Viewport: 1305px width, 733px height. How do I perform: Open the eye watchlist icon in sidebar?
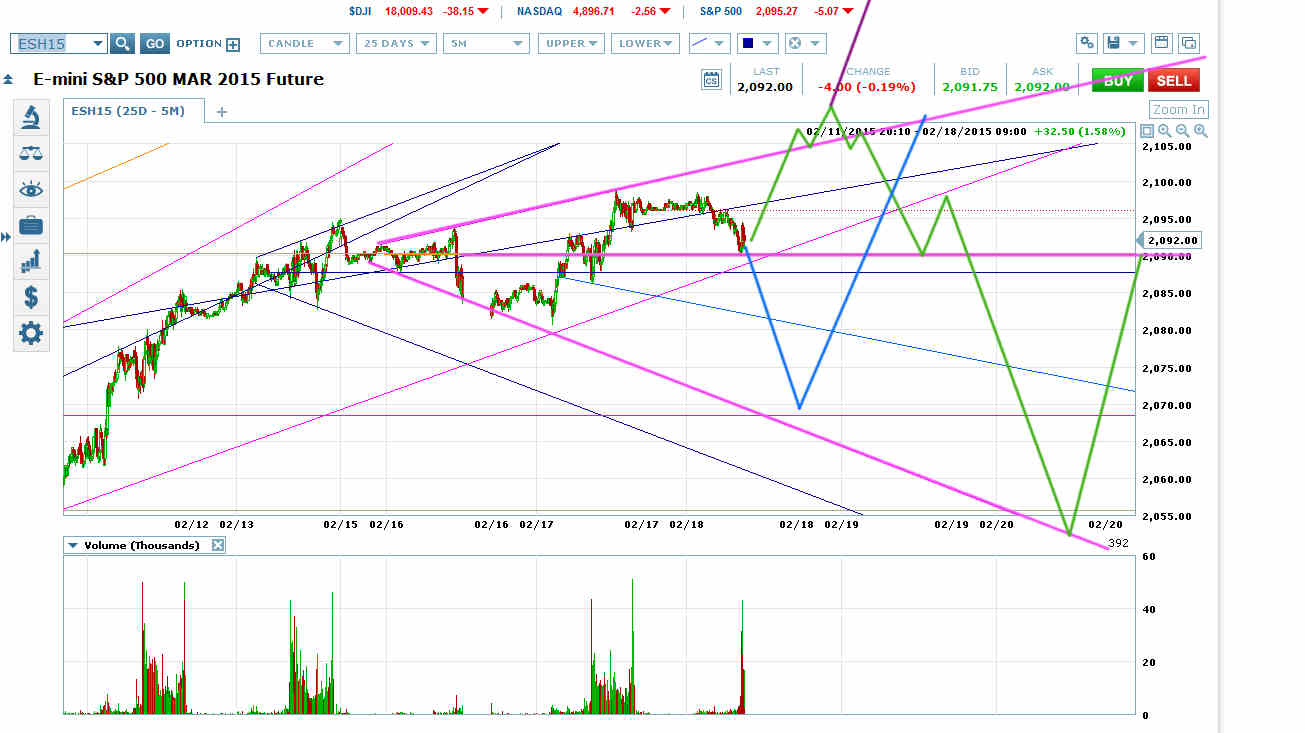click(31, 190)
